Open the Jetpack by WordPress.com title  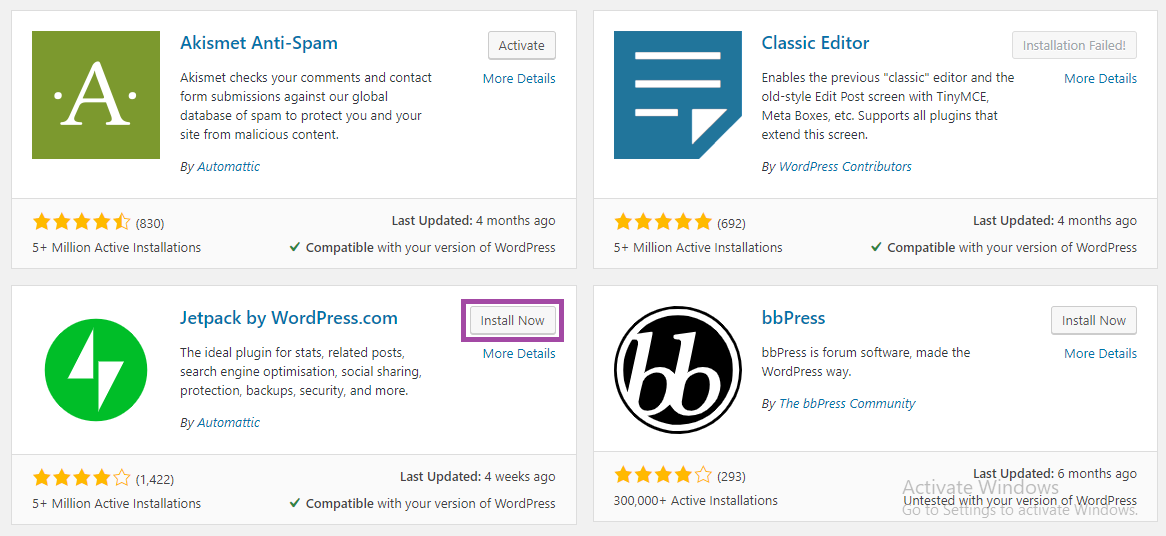coord(289,318)
